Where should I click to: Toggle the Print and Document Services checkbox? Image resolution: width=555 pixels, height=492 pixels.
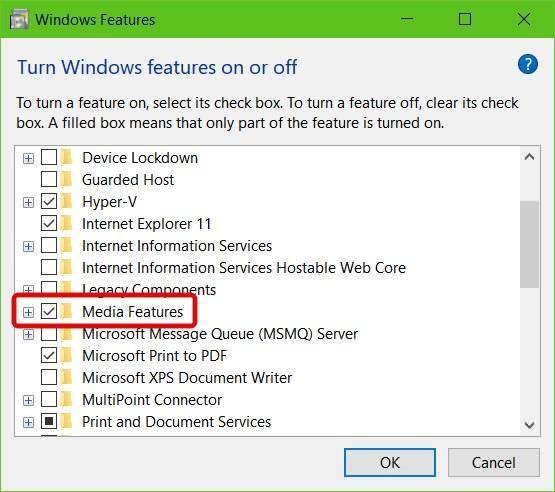tap(49, 422)
